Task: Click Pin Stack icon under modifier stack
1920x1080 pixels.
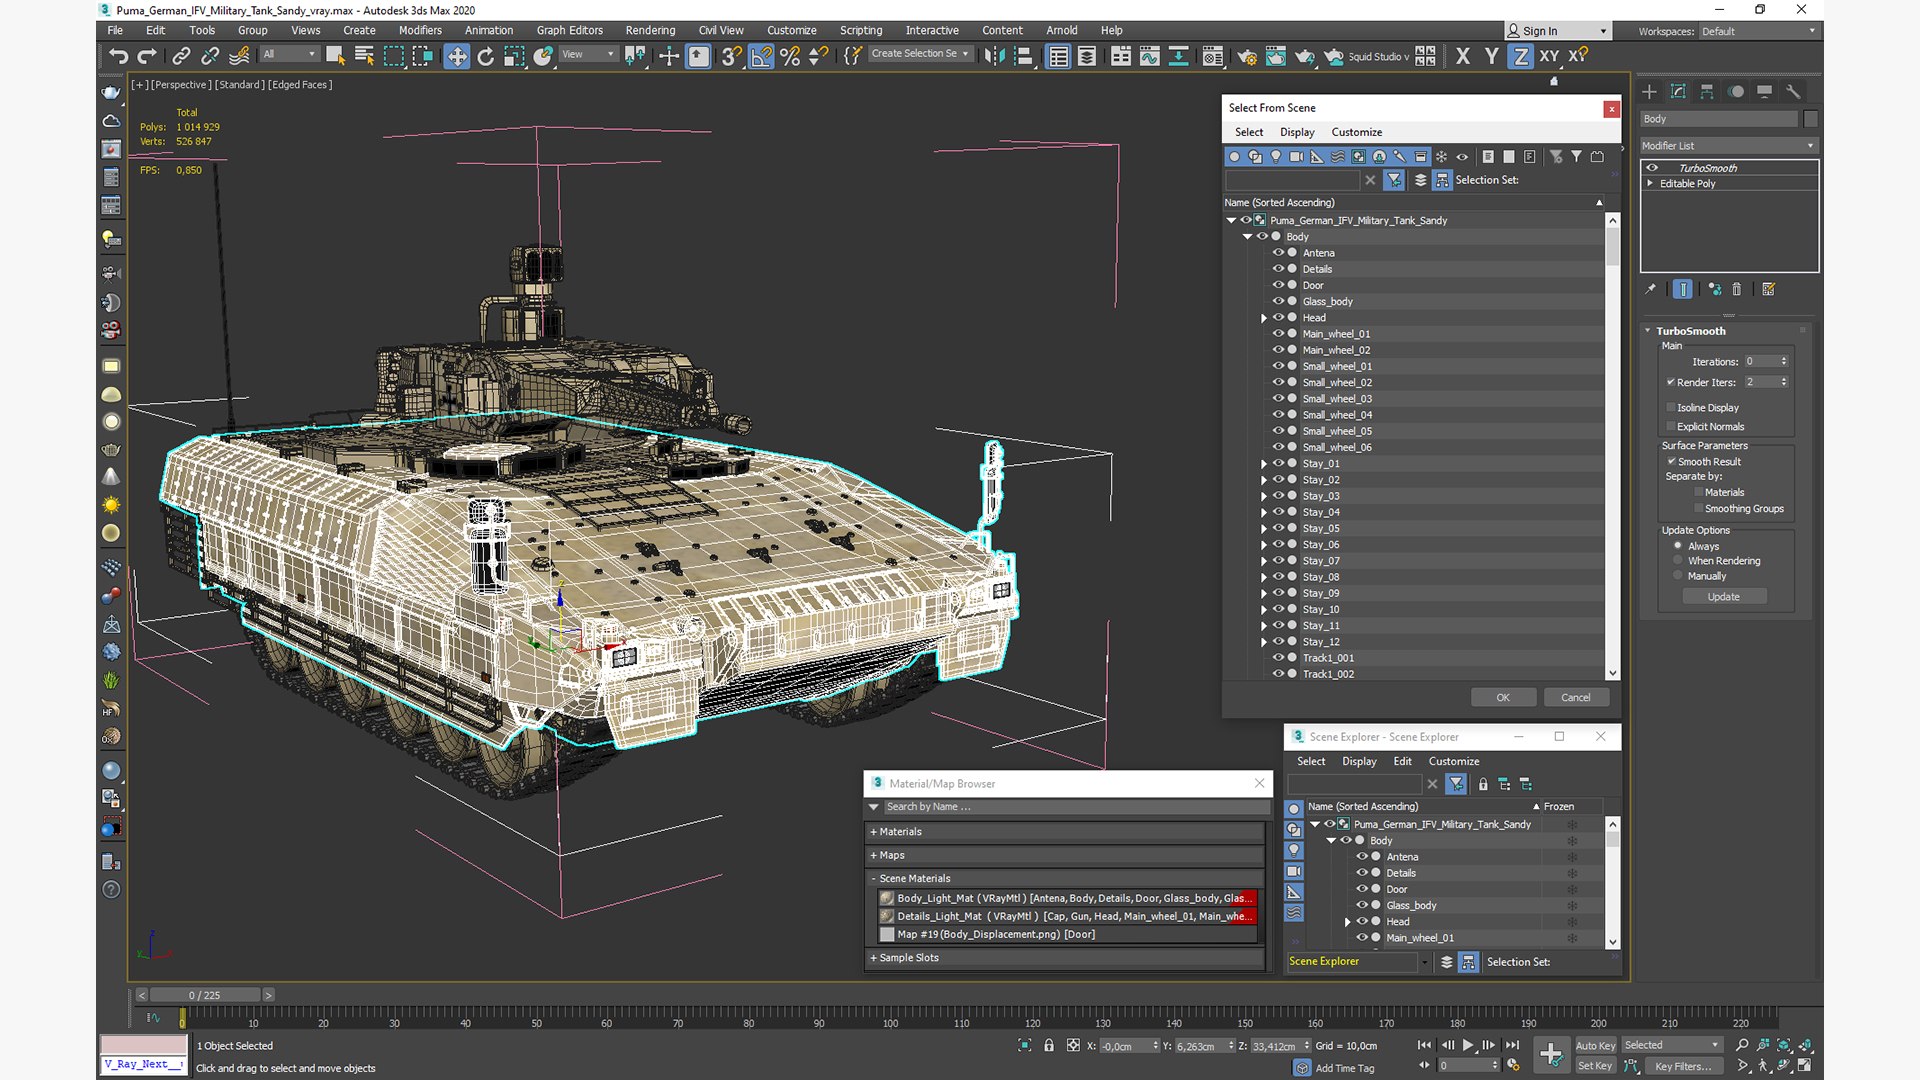Action: [1651, 289]
